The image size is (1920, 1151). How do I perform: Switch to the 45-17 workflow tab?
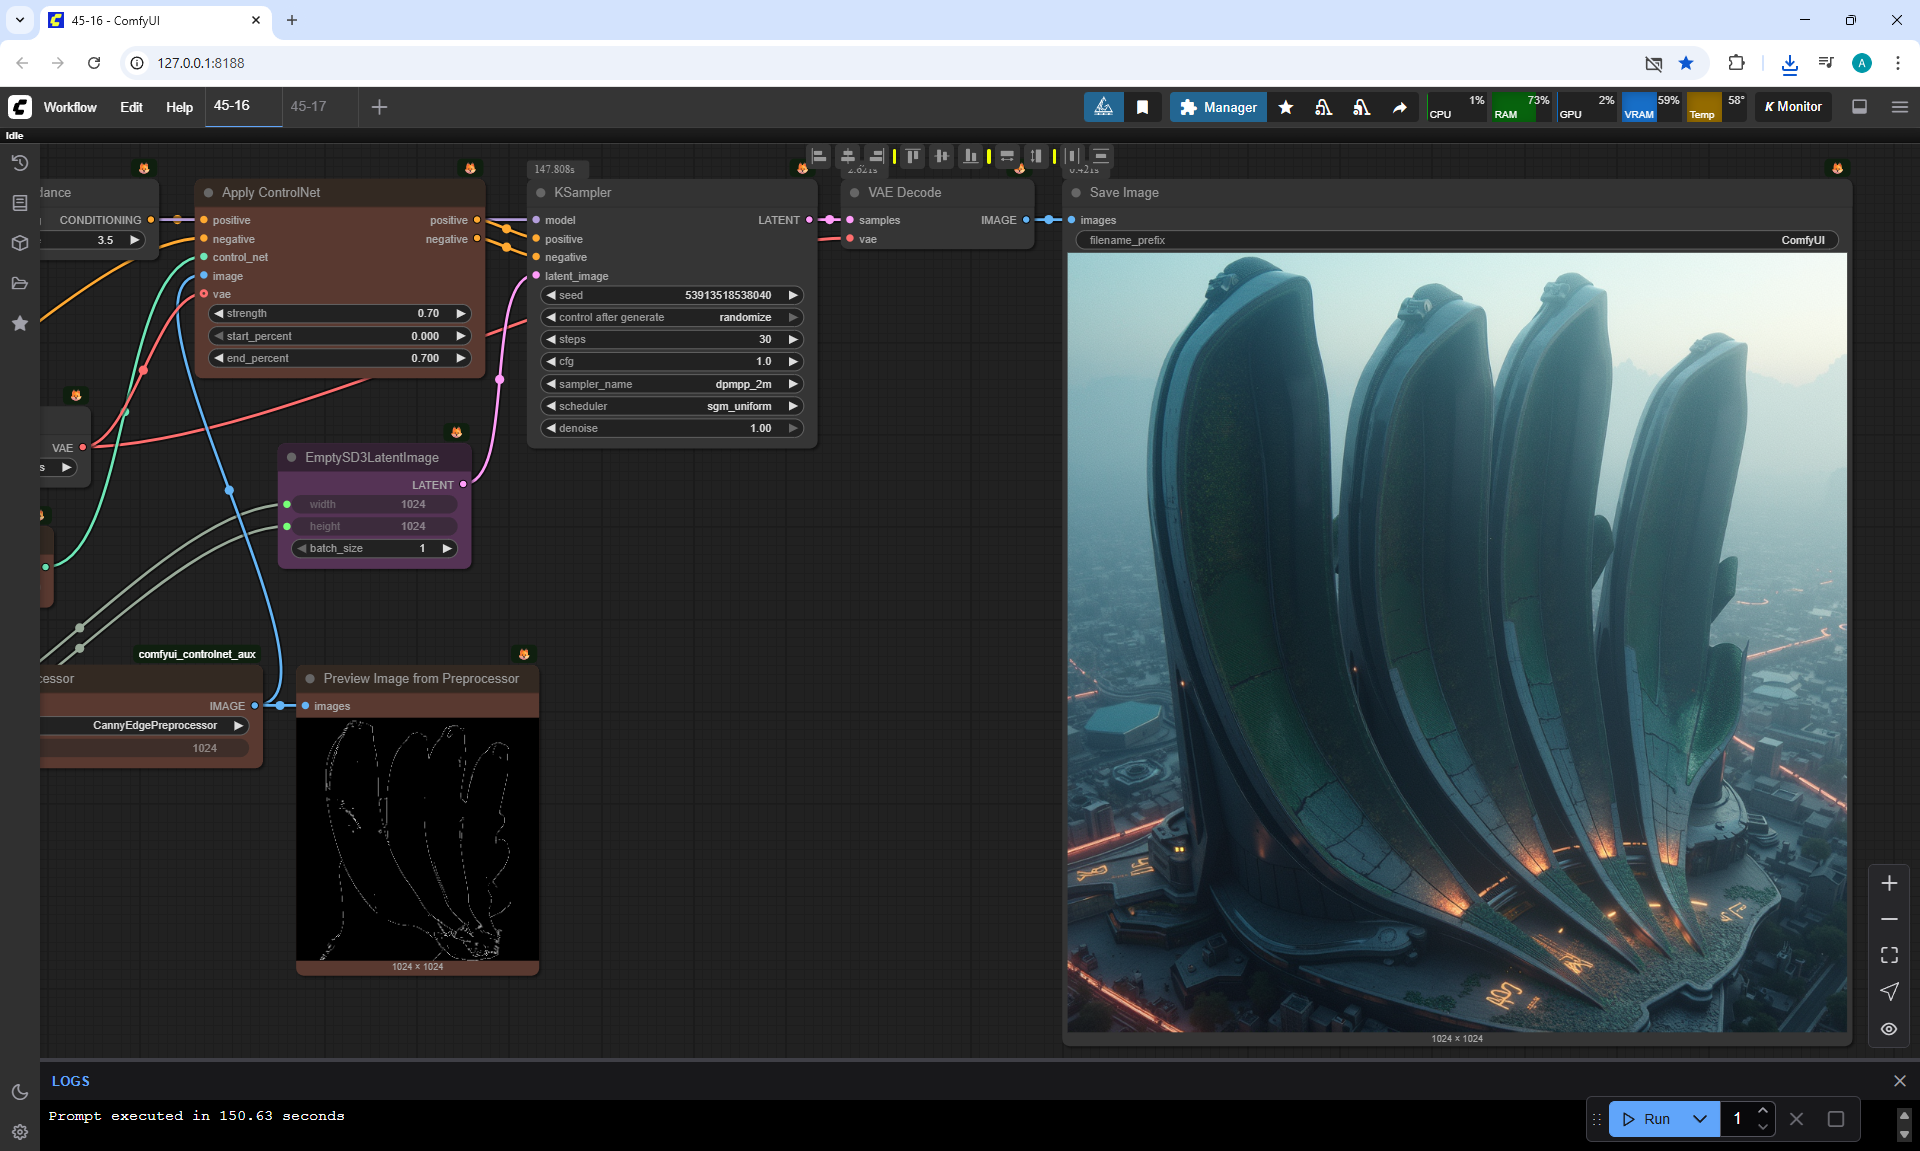(x=309, y=106)
